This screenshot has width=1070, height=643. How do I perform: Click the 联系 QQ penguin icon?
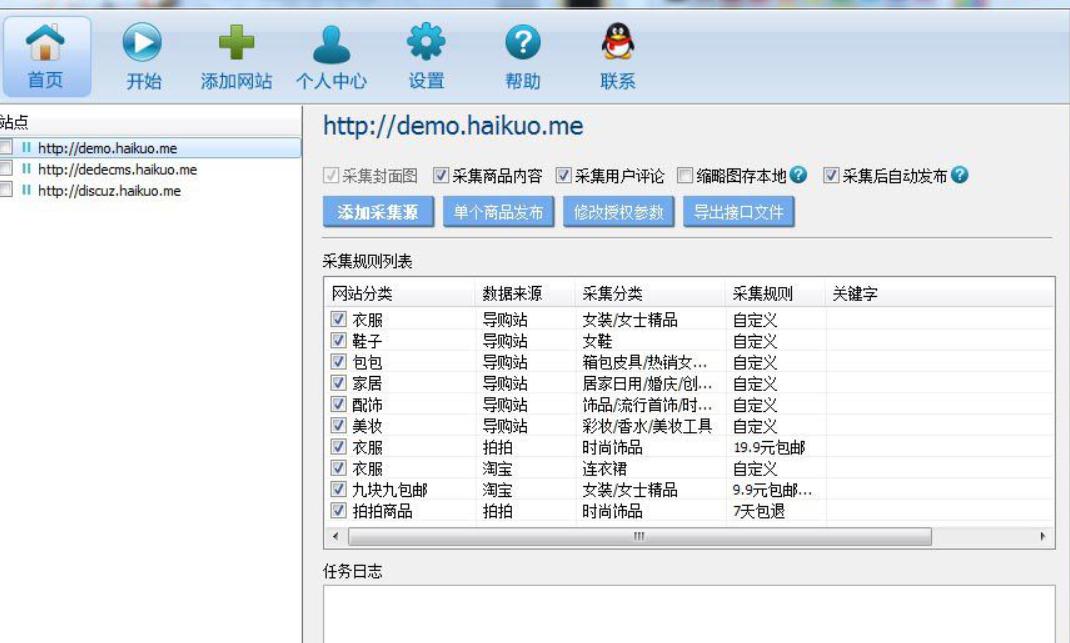point(618,42)
